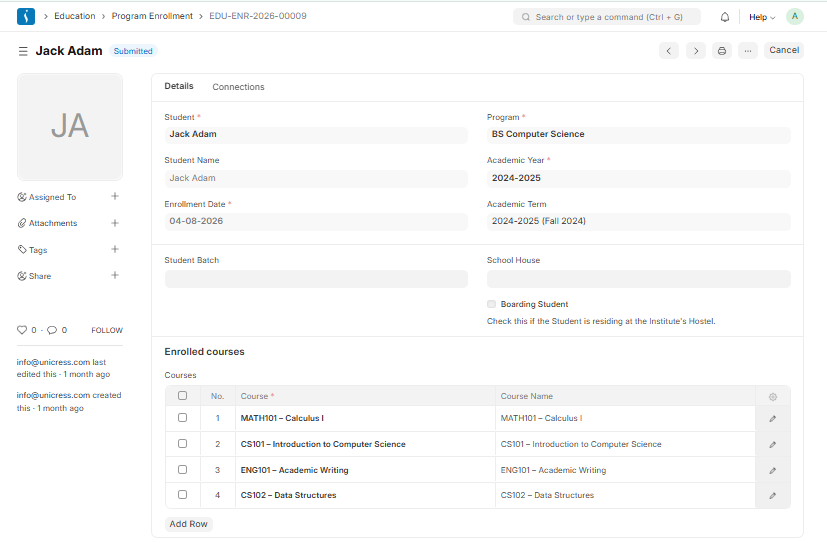This screenshot has height=543, width=827.
Task: Go to previous document arrow
Action: coord(669,51)
